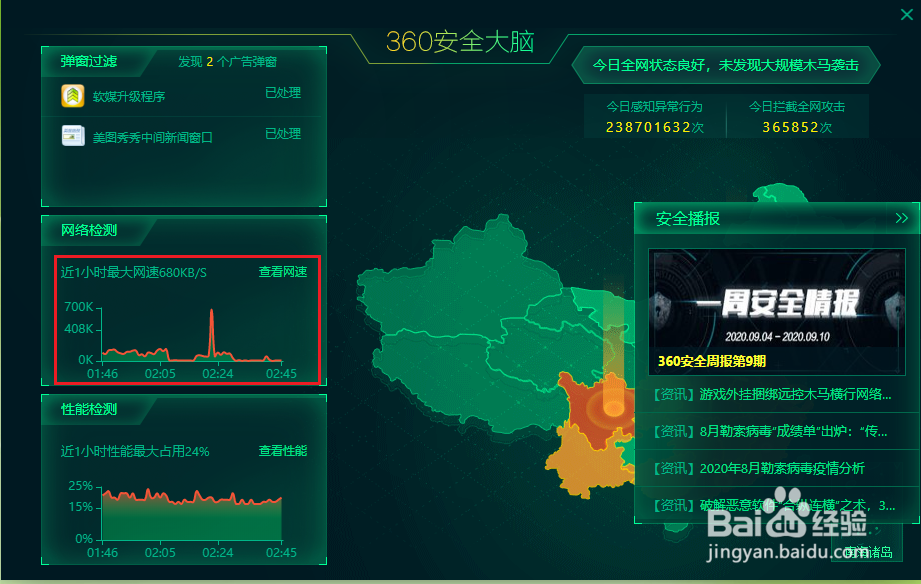
Task: Open the 8月勒索病毒成绩单 news item
Action: 770,430
